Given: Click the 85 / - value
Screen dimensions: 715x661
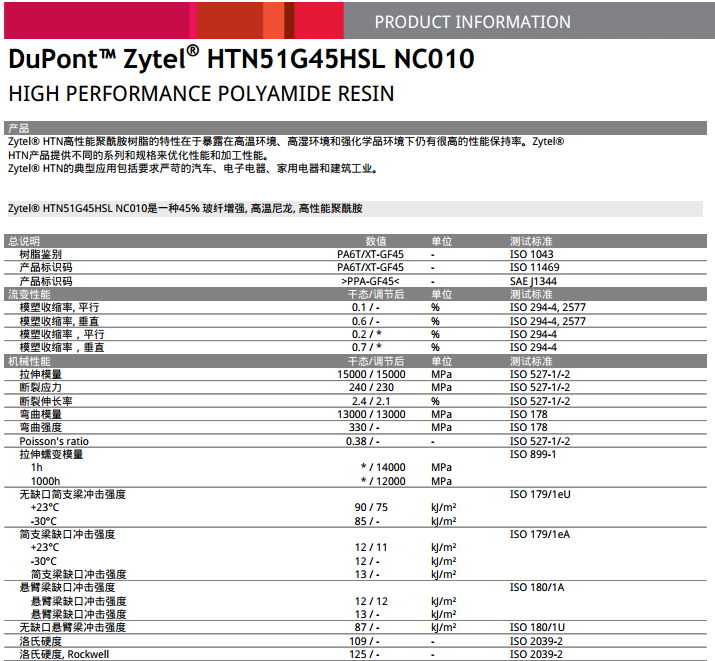Looking at the screenshot, I should (x=367, y=521).
